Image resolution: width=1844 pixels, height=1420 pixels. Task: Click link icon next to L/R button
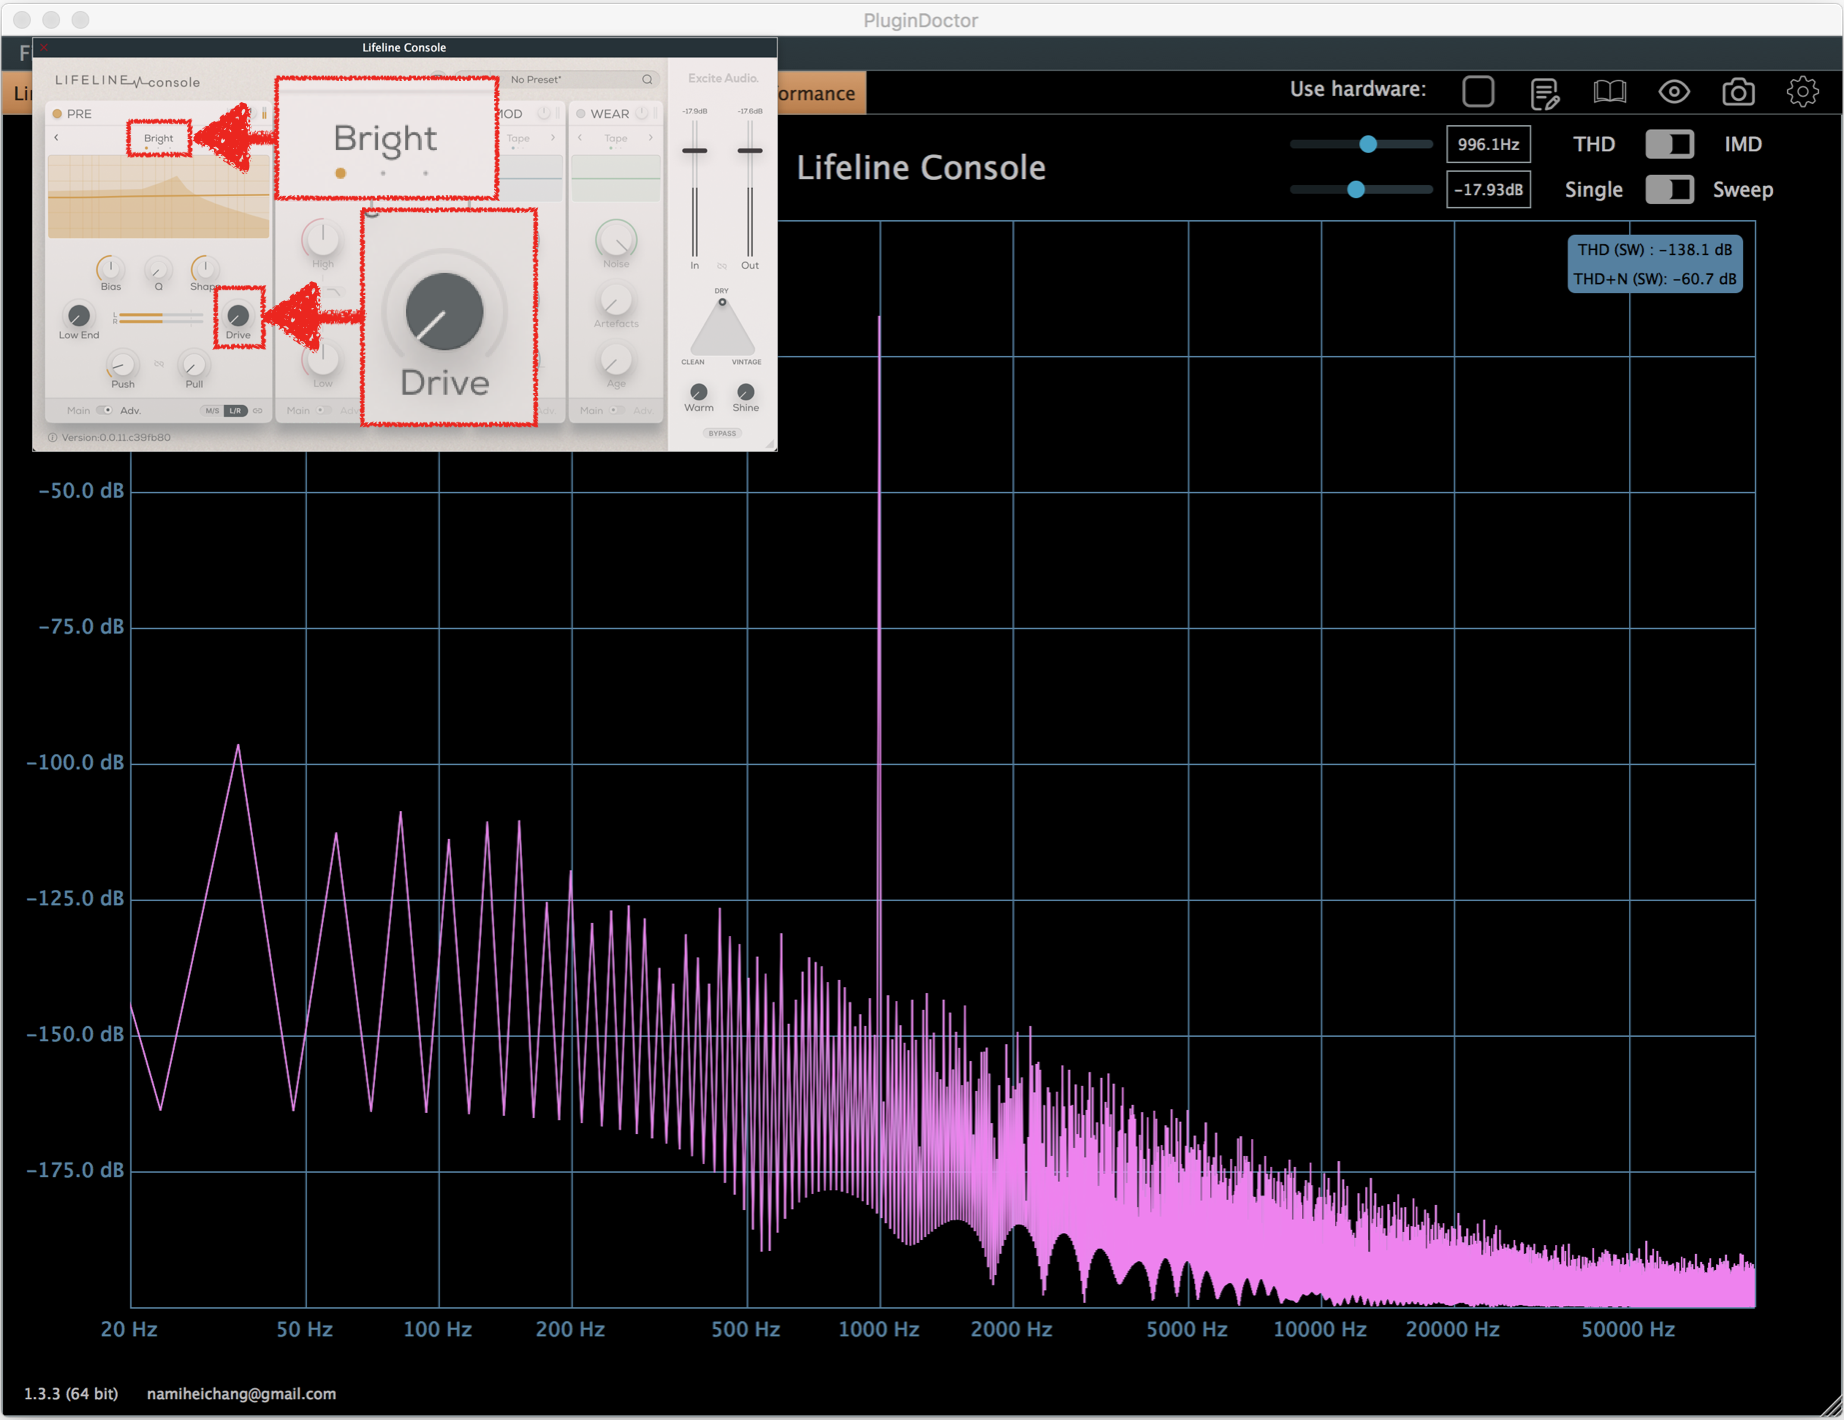[258, 411]
